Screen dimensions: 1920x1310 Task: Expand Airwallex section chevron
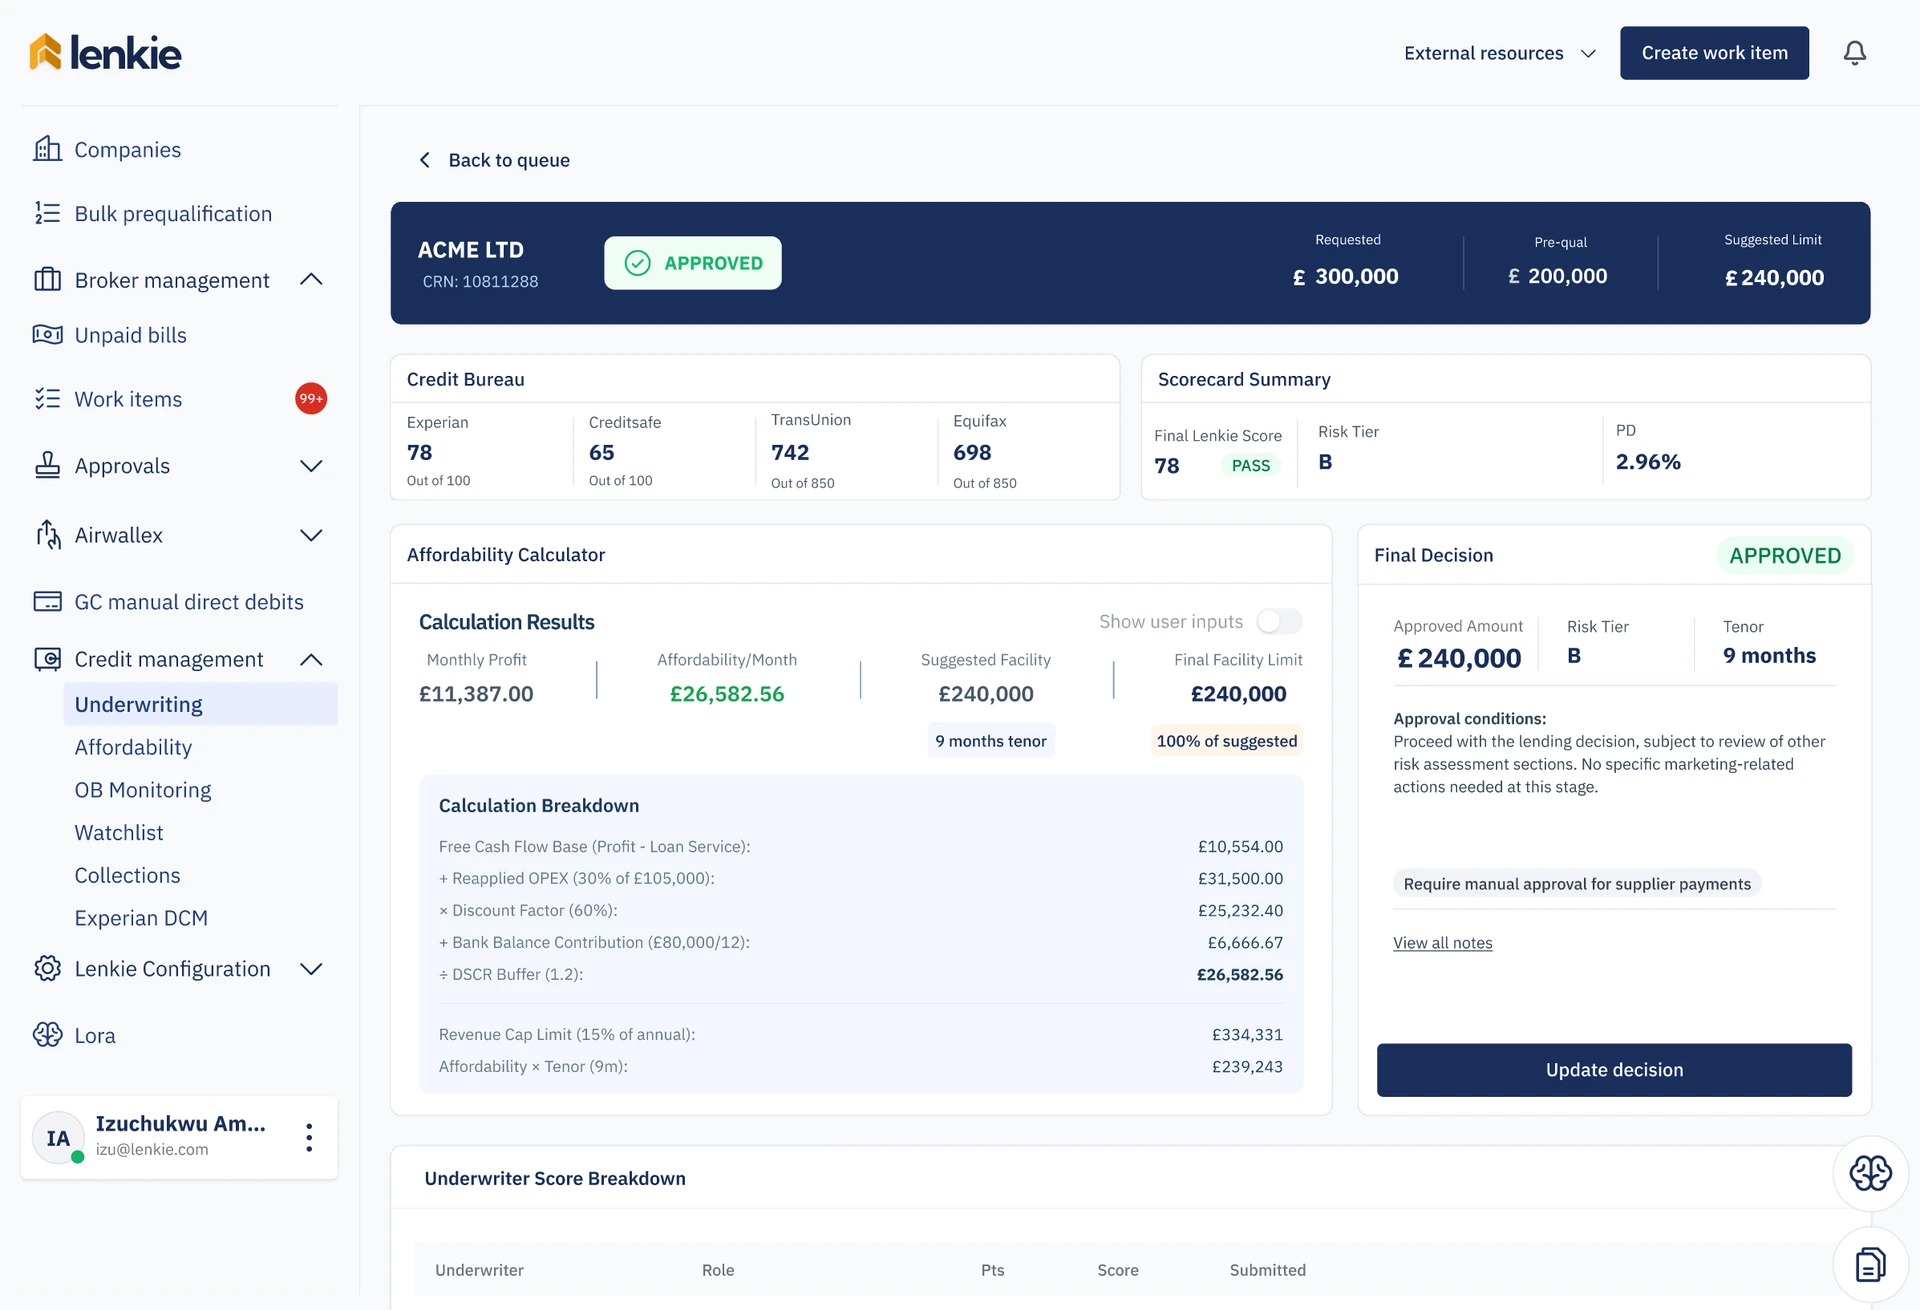311,535
